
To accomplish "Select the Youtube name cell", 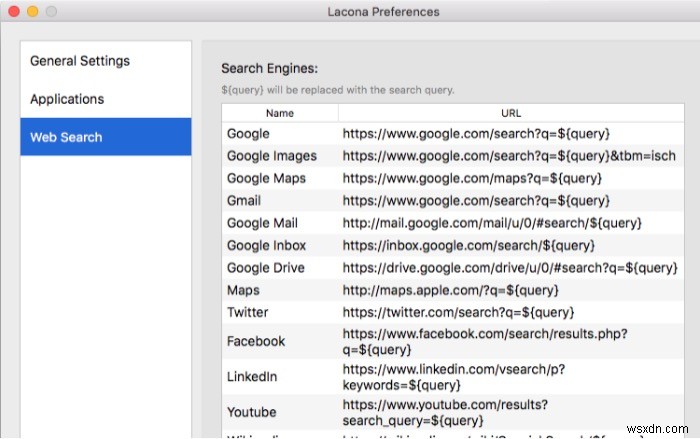I will (252, 412).
